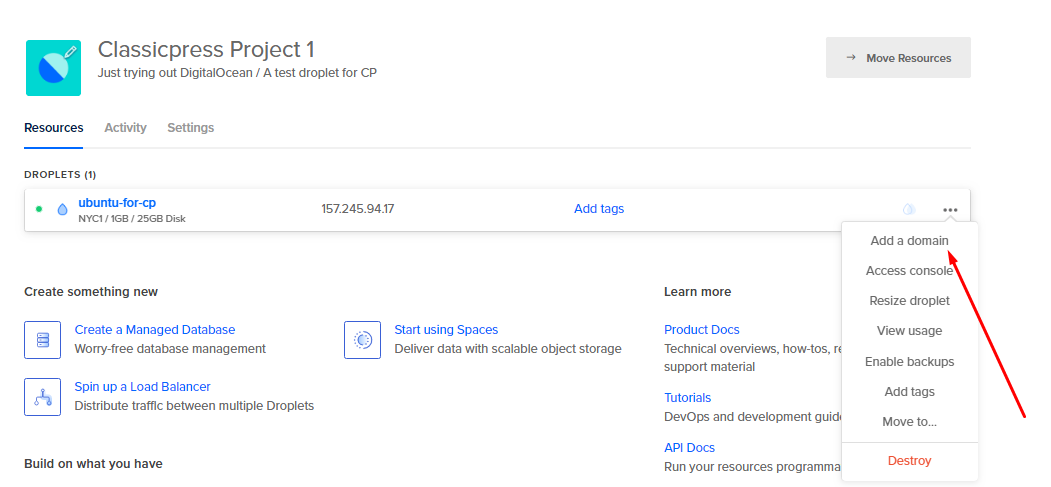Switch to the Settings tab
Image resolution: width=1051 pixels, height=487 pixels.
click(x=191, y=127)
